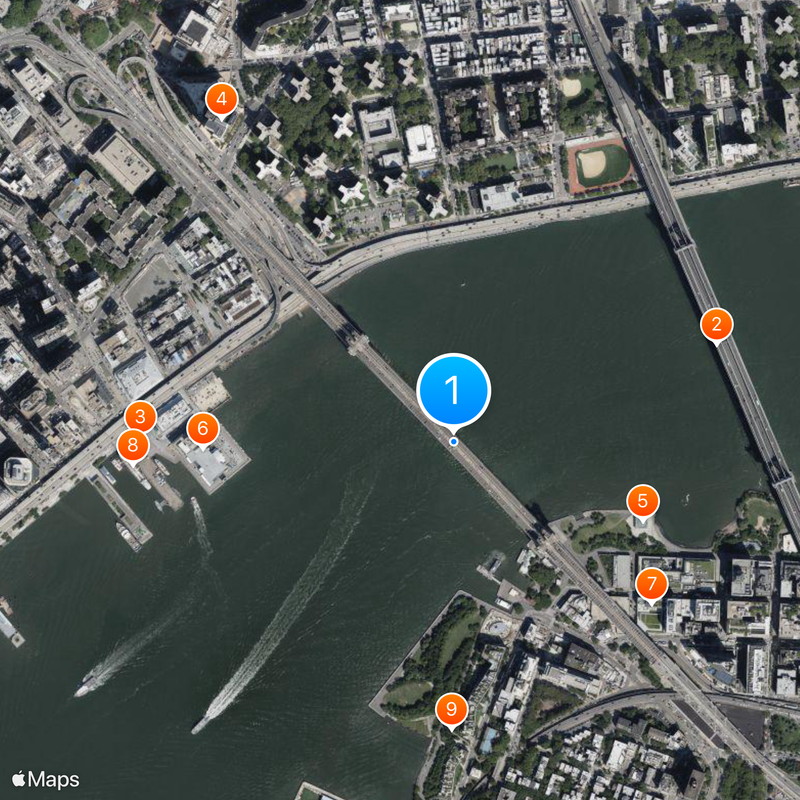Click the small blue location dot on the bridge
The height and width of the screenshot is (800, 800).
(x=454, y=442)
